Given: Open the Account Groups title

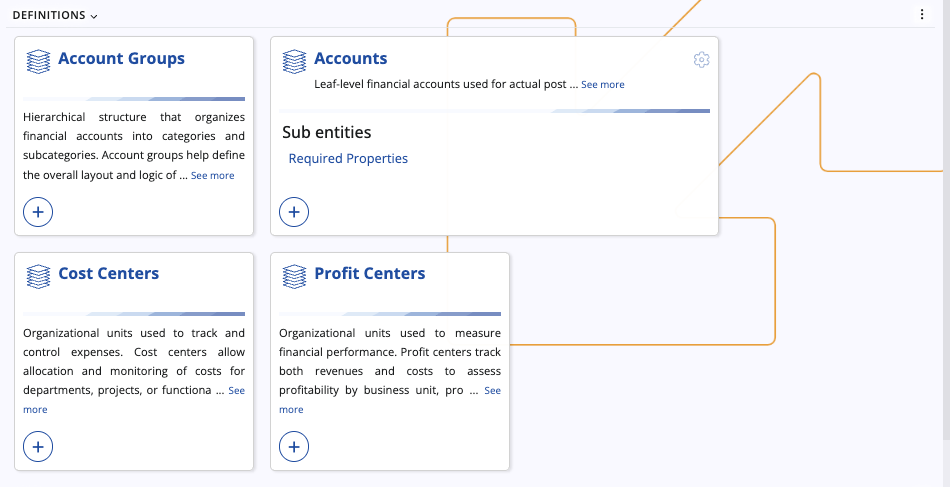Looking at the screenshot, I should (121, 59).
